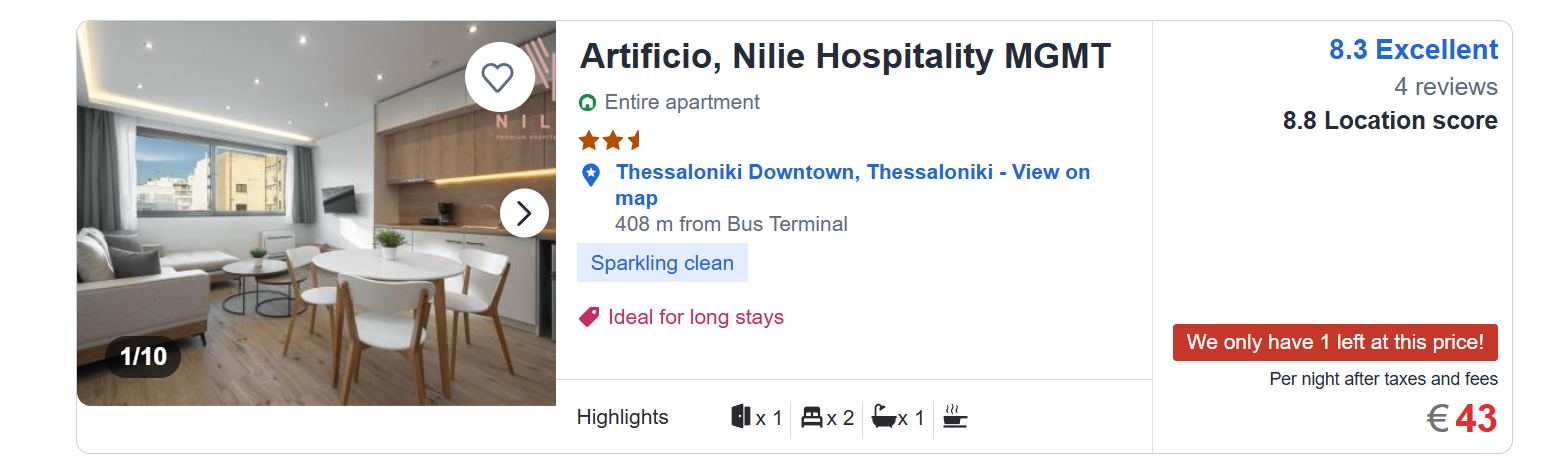Viewport: 1542px width, 464px height.
Task: Show next photo with the arrow
Action: point(524,213)
